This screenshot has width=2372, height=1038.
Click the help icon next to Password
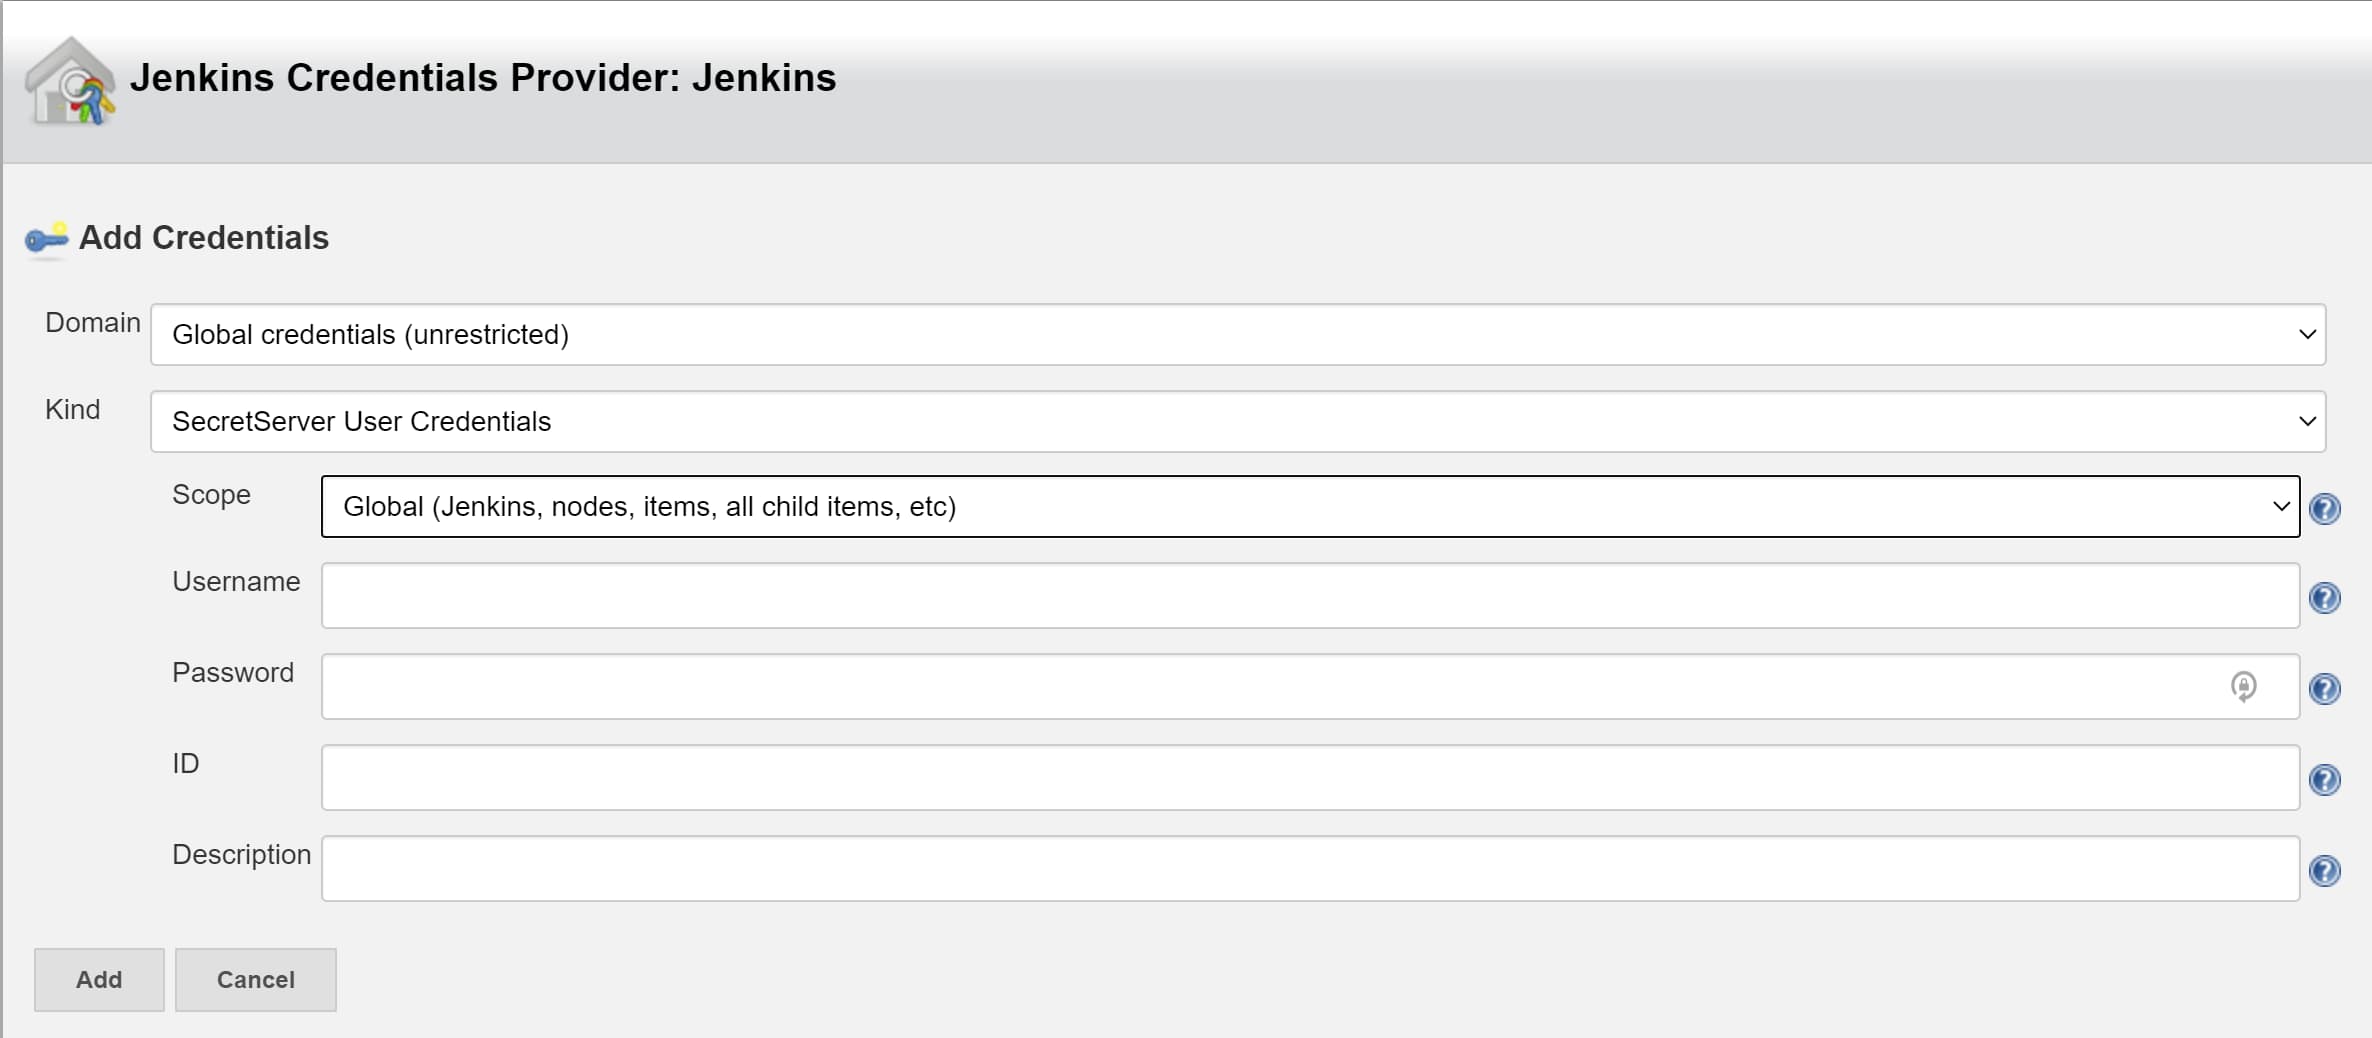[2324, 689]
